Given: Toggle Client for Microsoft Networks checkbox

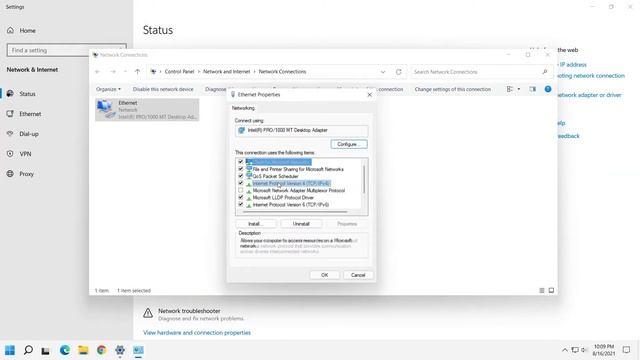Looking at the screenshot, I should [x=241, y=162].
